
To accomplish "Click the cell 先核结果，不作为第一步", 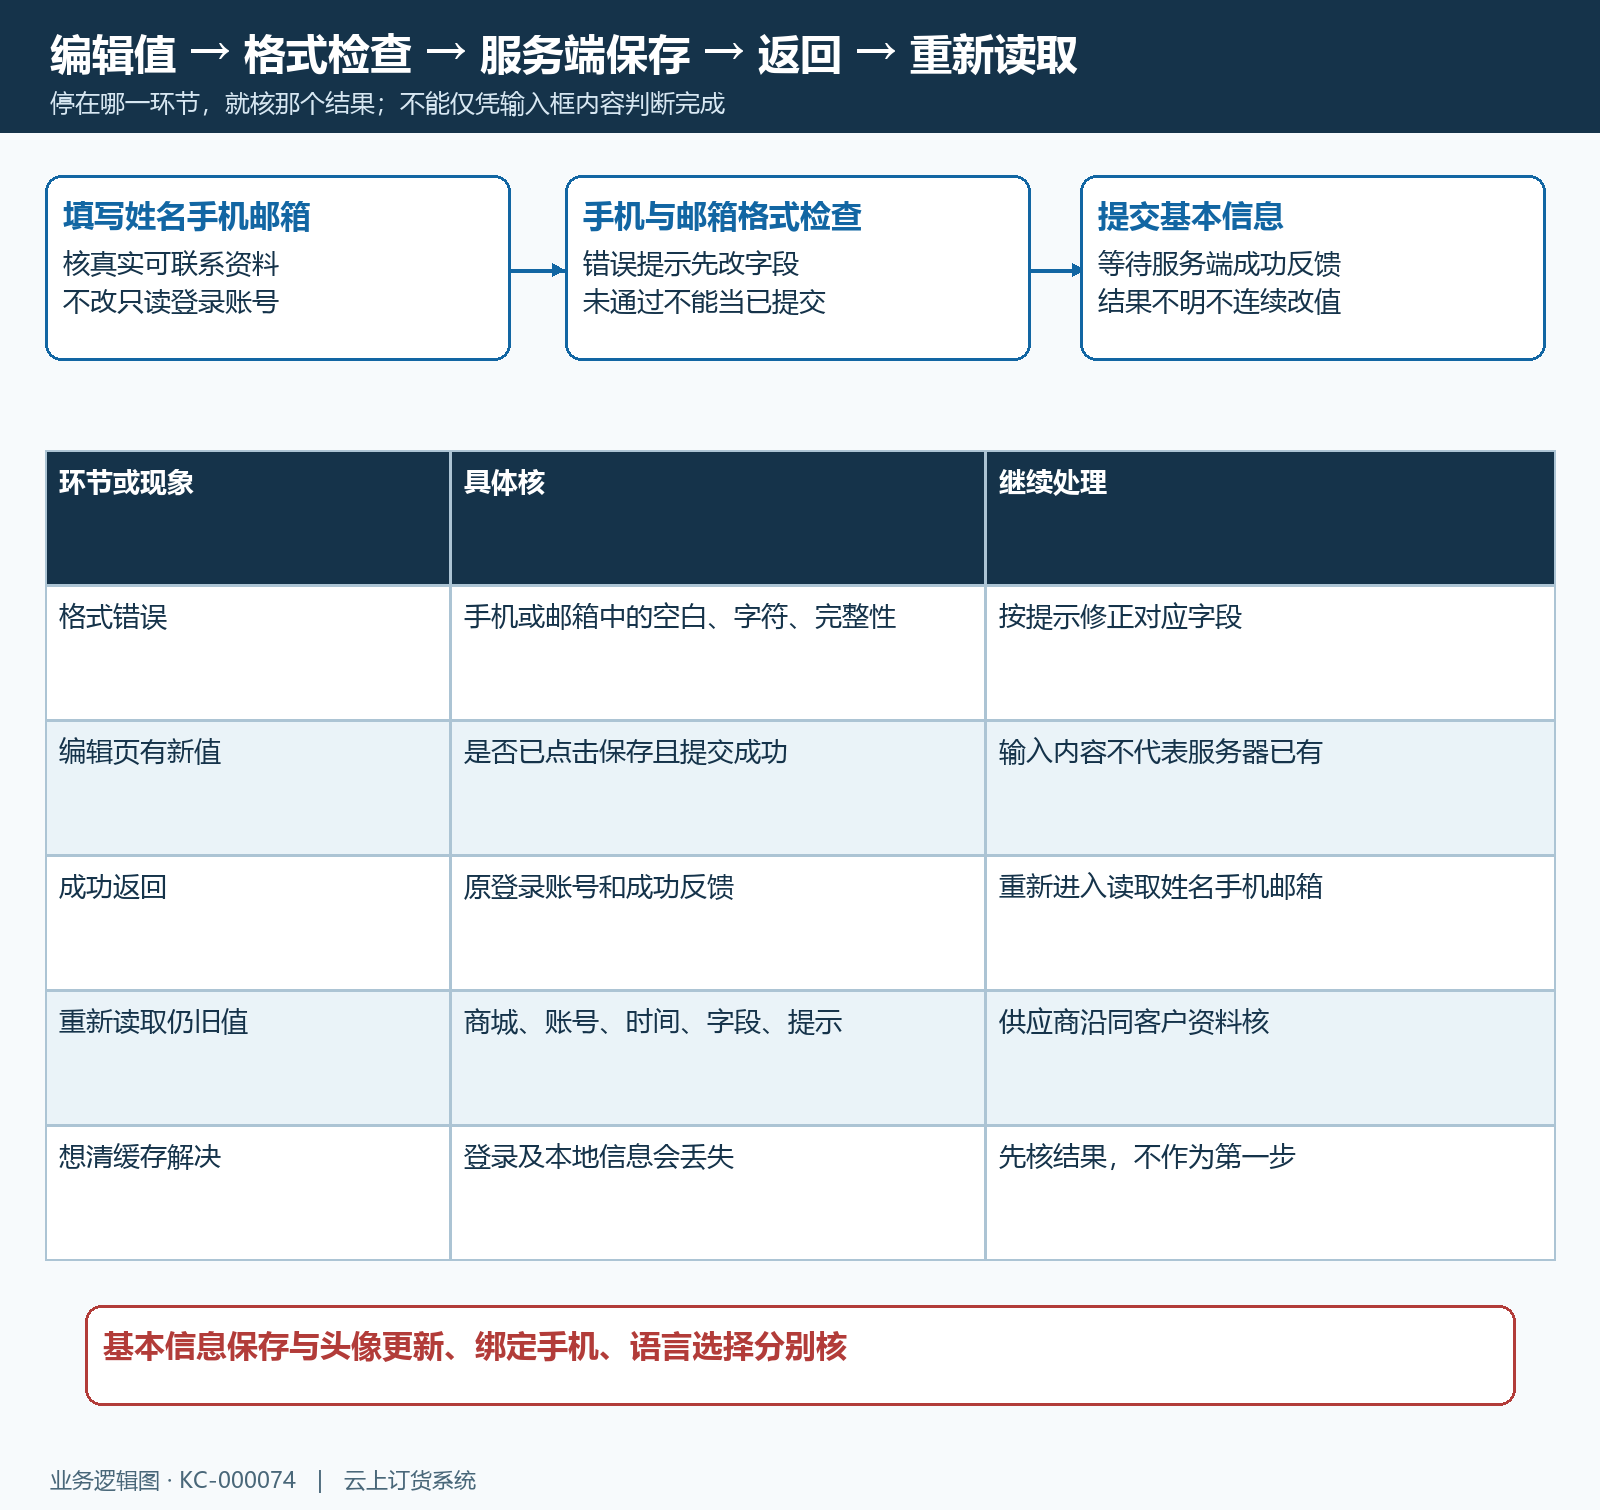I will point(1270,1193).
